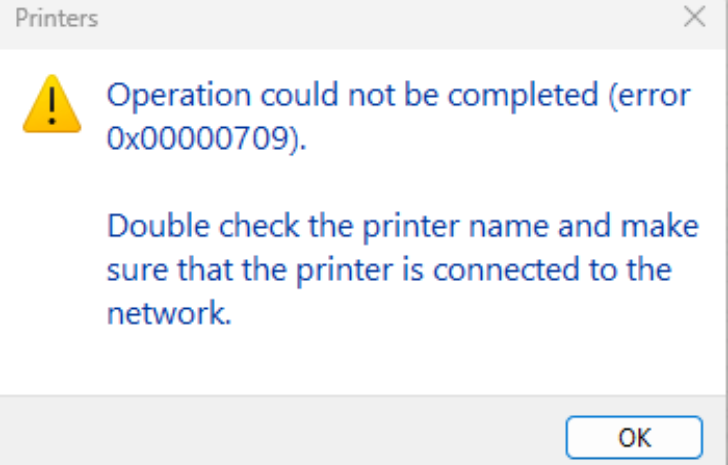Click the Printers title text
The width and height of the screenshot is (728, 465).
click(56, 18)
